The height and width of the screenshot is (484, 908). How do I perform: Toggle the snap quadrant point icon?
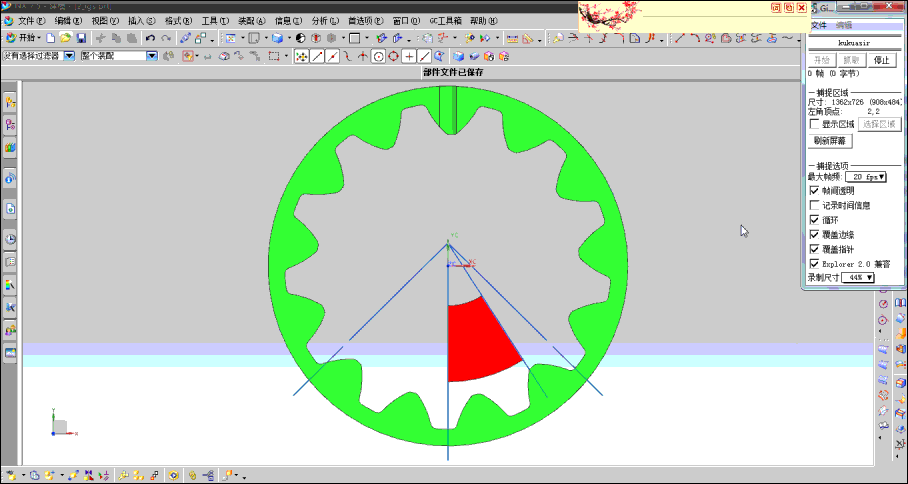coord(394,56)
